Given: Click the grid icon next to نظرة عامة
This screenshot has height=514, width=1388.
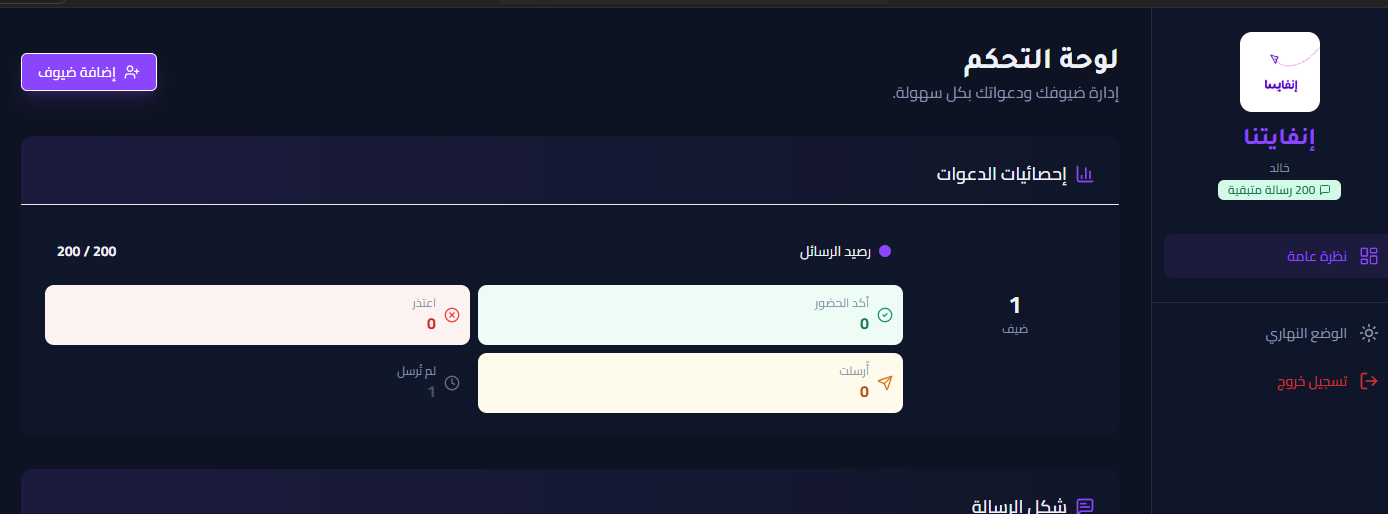Looking at the screenshot, I should [1369, 257].
